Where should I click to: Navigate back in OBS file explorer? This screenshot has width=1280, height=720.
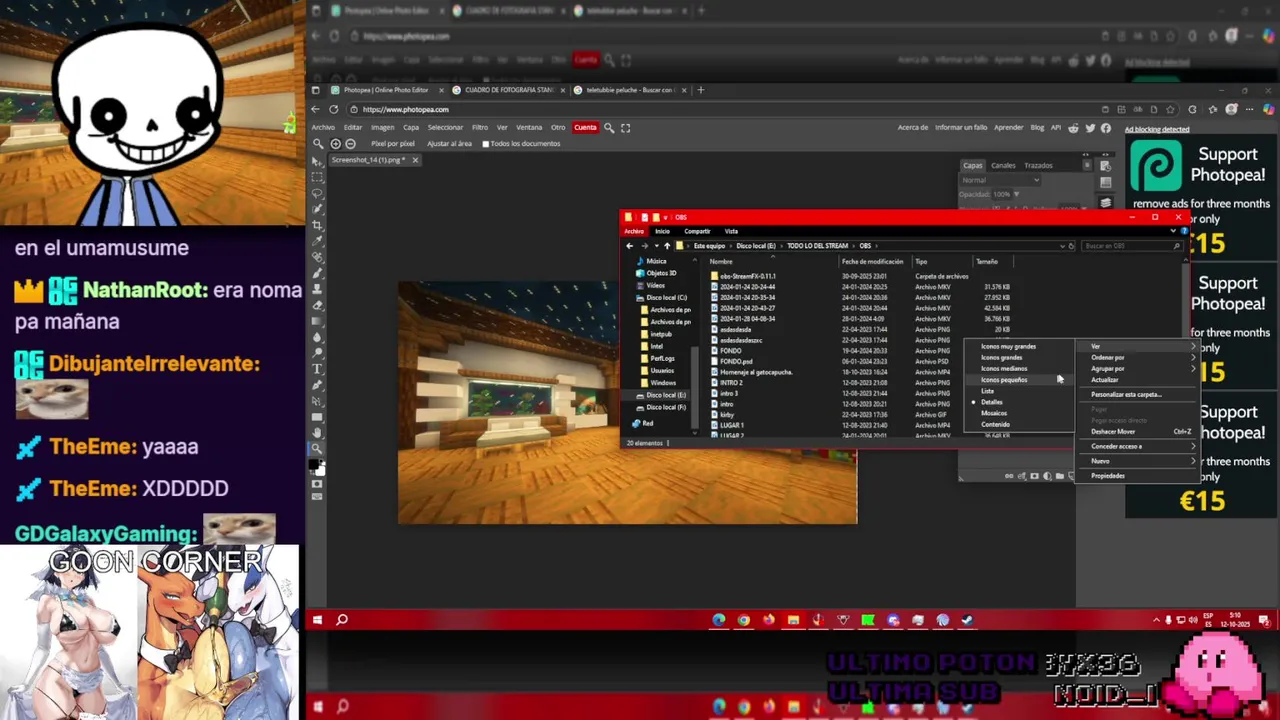(629, 246)
